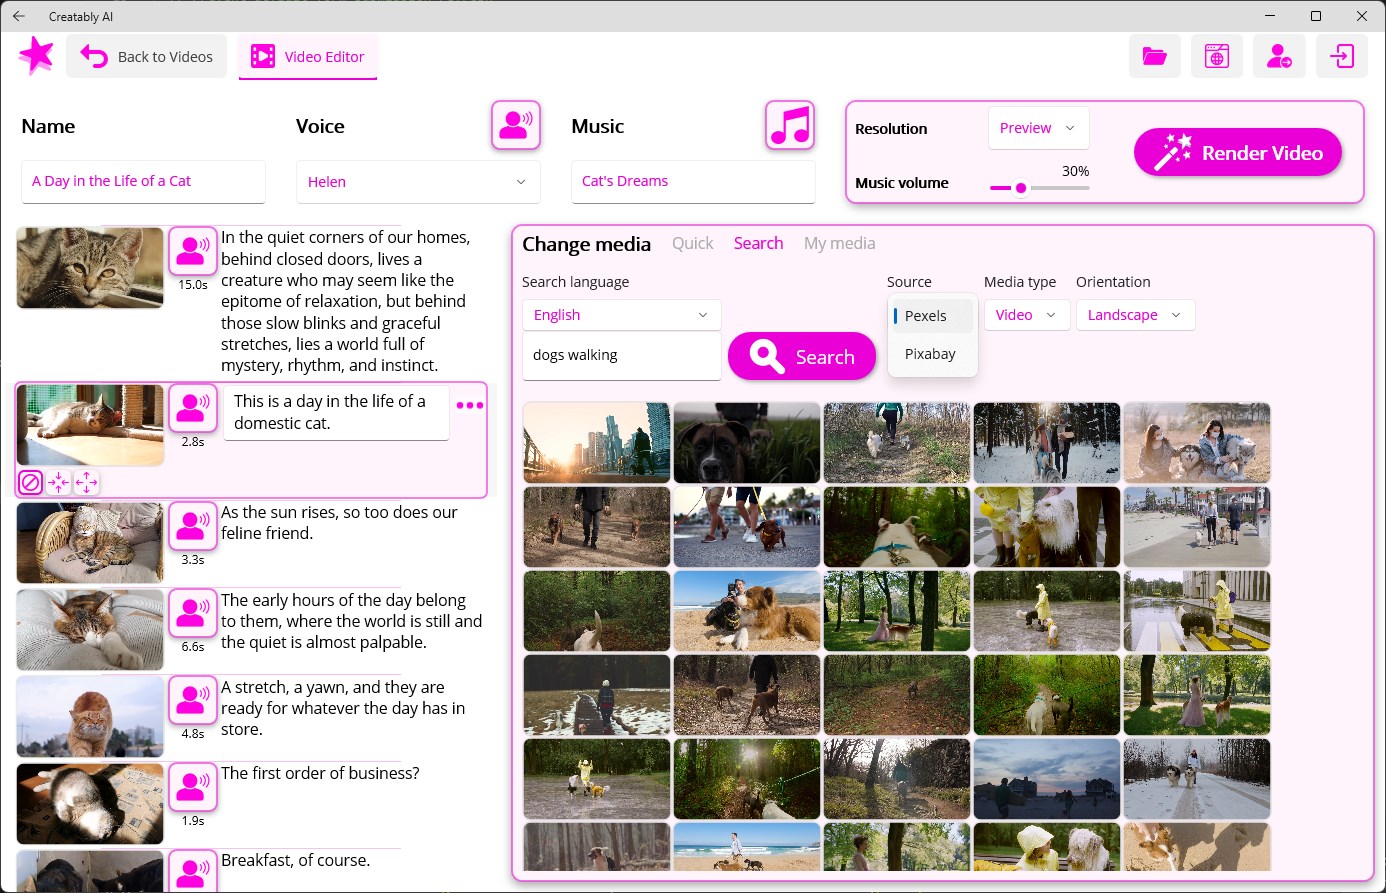
Task: Open the user account icon top right
Action: 1279,56
